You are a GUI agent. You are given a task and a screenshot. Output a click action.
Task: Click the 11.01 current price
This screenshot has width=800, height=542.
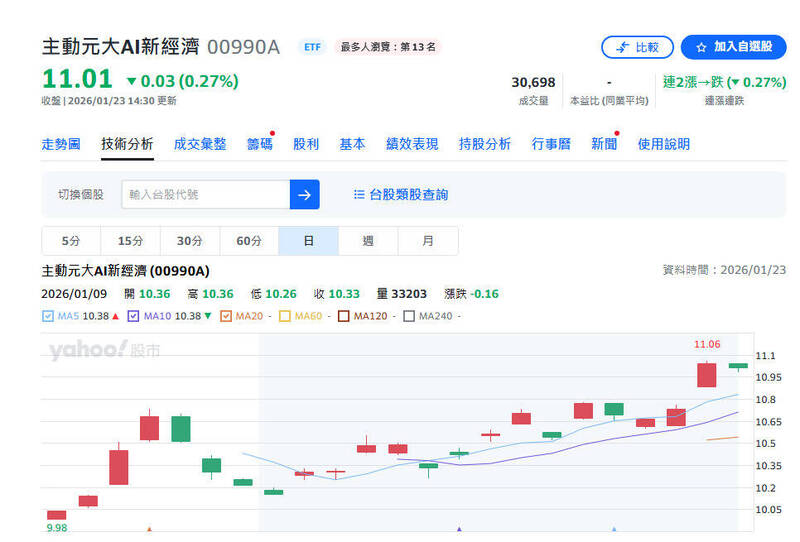point(77,80)
